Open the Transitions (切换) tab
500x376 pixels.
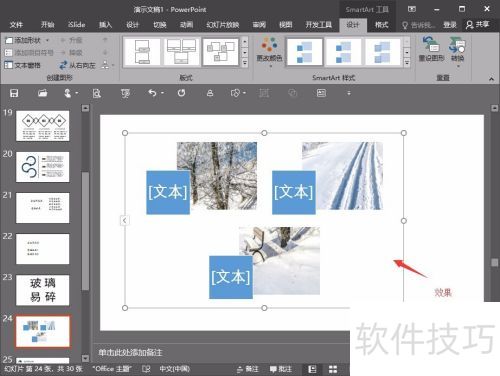click(x=160, y=25)
